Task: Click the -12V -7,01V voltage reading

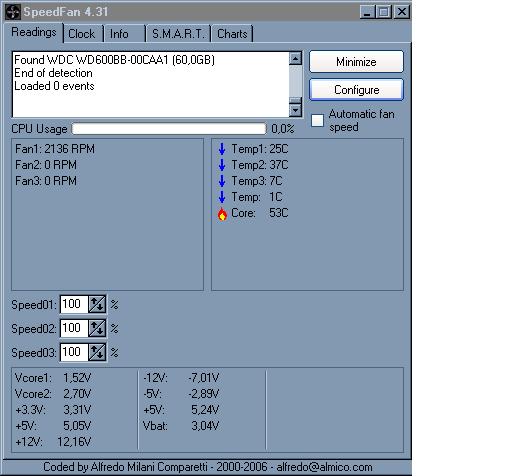Action: pyautogui.click(x=181, y=378)
